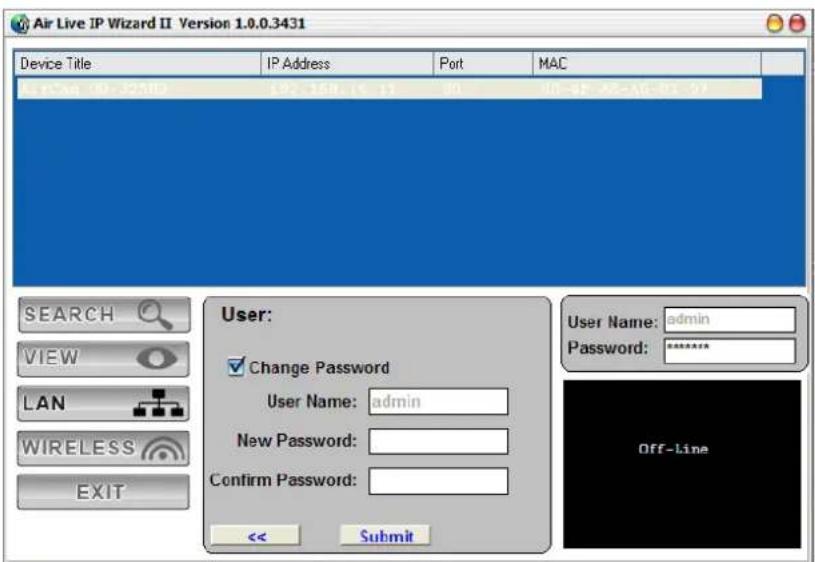815x562 pixels.
Task: Click the Off-Line video preview panel
Action: coord(682,464)
